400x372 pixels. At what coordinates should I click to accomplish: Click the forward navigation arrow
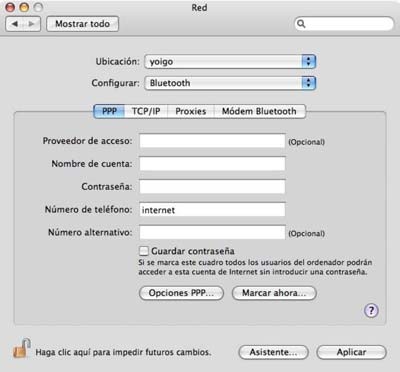(32, 24)
